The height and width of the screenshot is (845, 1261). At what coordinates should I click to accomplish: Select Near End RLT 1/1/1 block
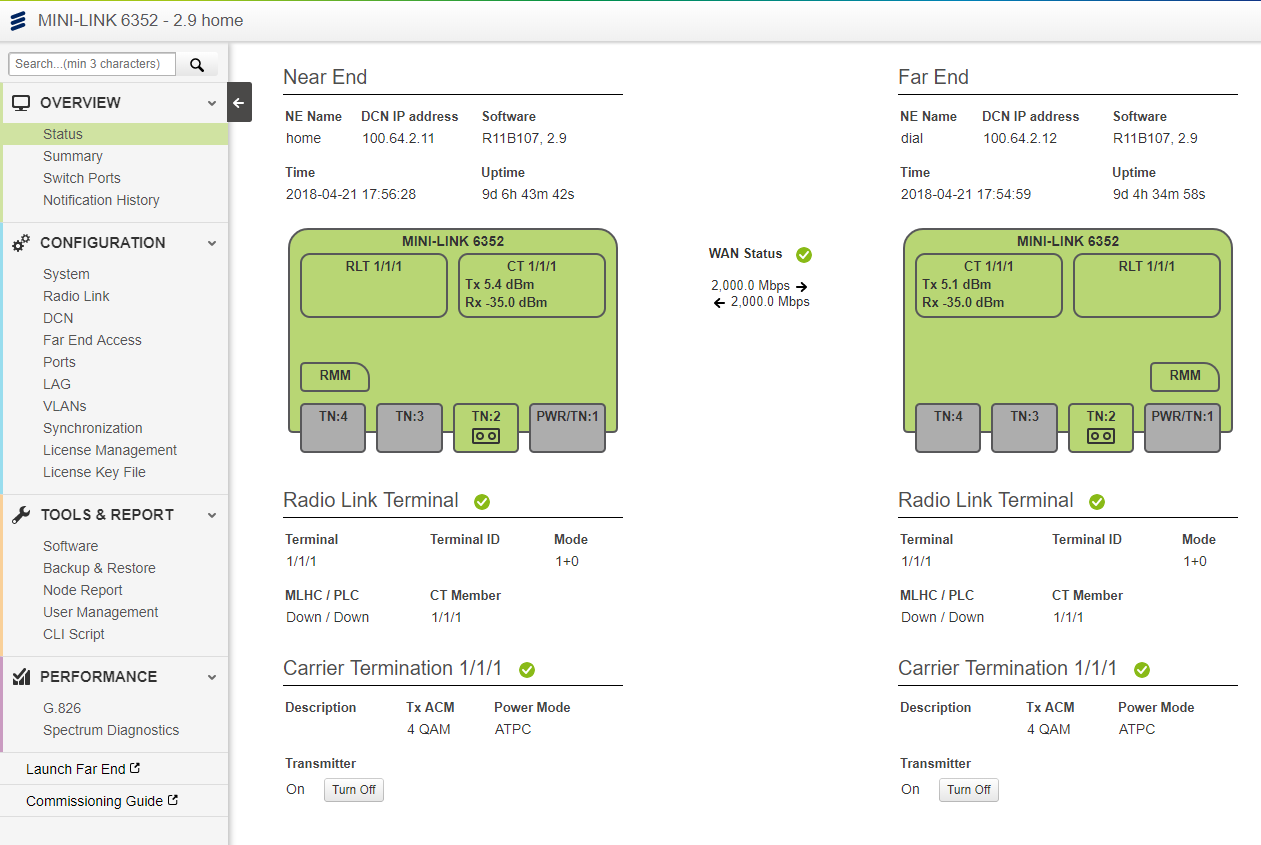pyautogui.click(x=374, y=286)
